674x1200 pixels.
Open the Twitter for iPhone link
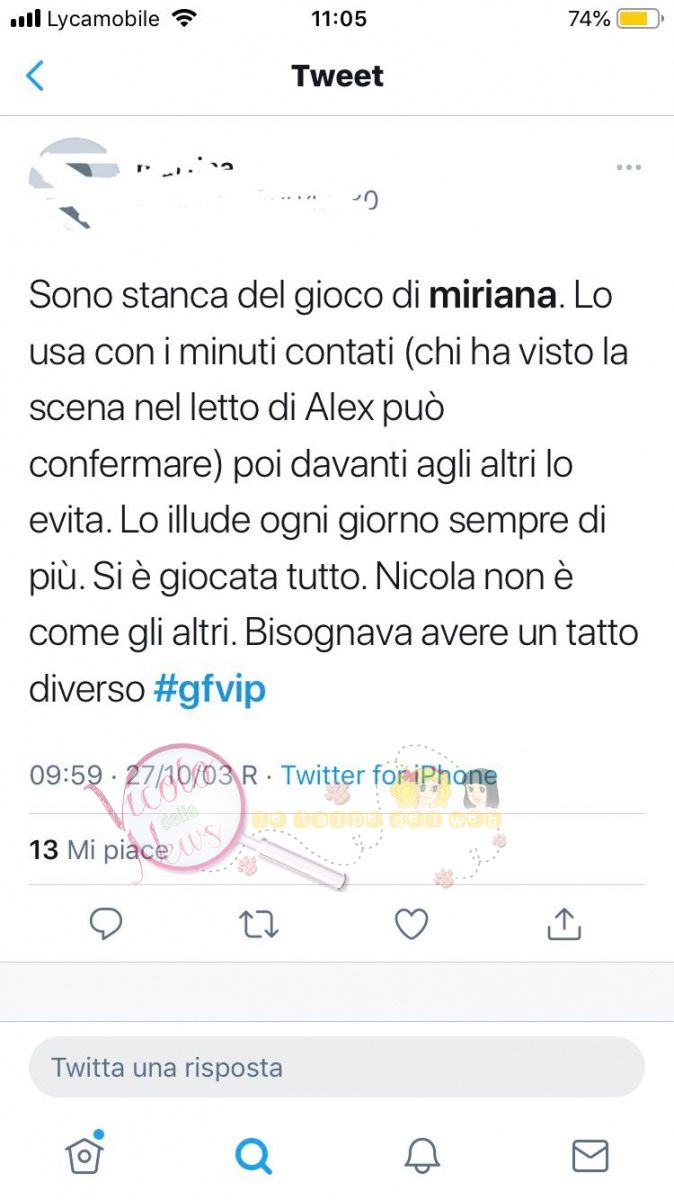[389, 775]
